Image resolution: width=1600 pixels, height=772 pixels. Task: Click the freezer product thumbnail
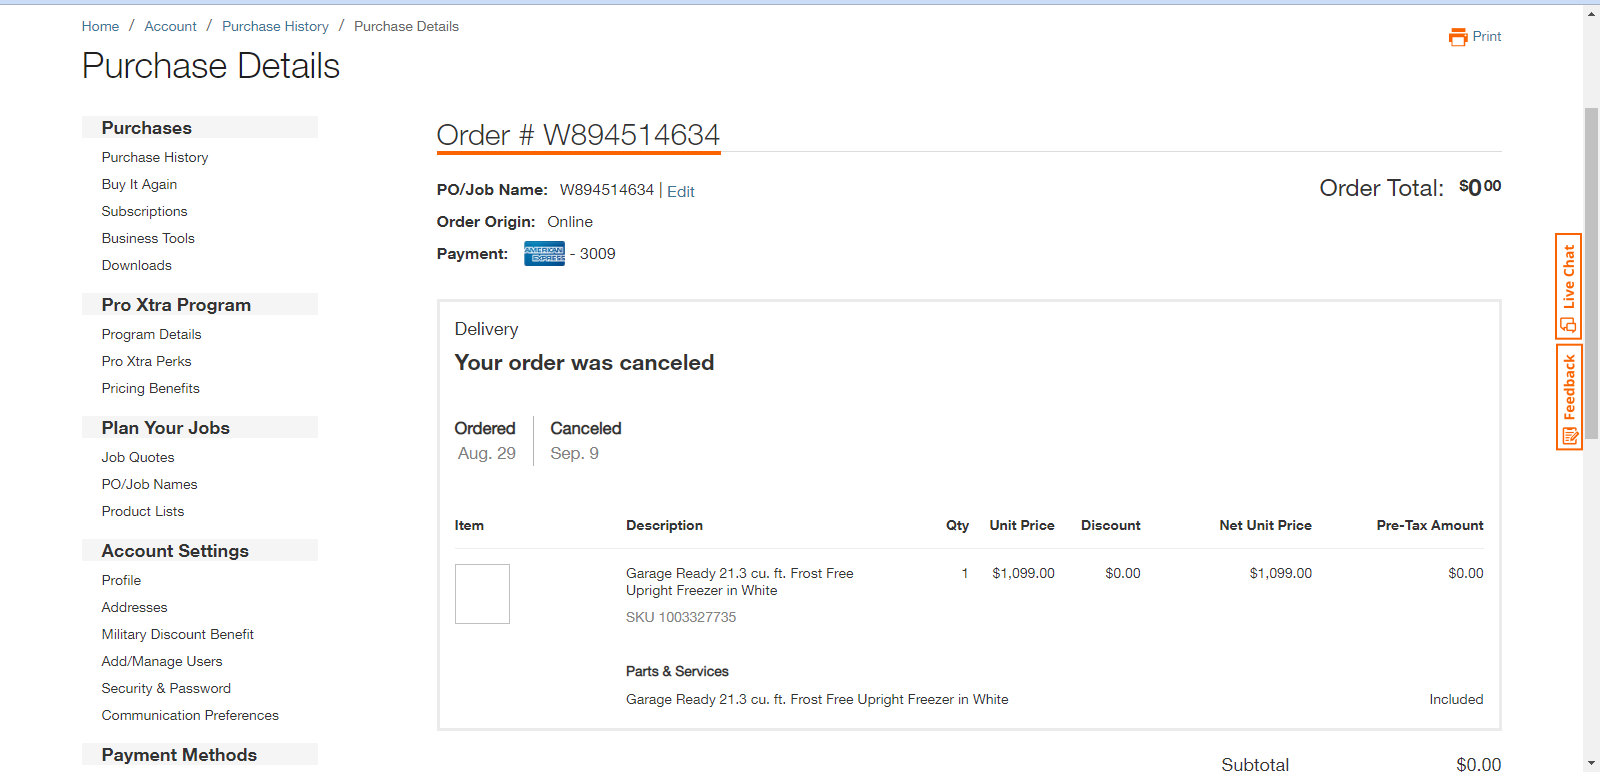pyautogui.click(x=482, y=594)
